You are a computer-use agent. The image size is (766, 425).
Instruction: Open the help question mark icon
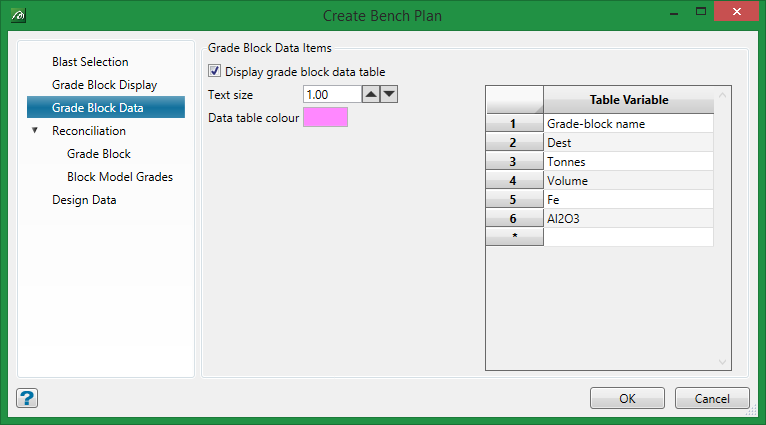[x=27, y=398]
